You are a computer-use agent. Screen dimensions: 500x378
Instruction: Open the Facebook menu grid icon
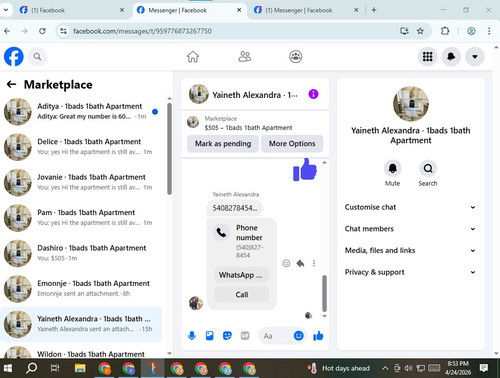click(428, 57)
